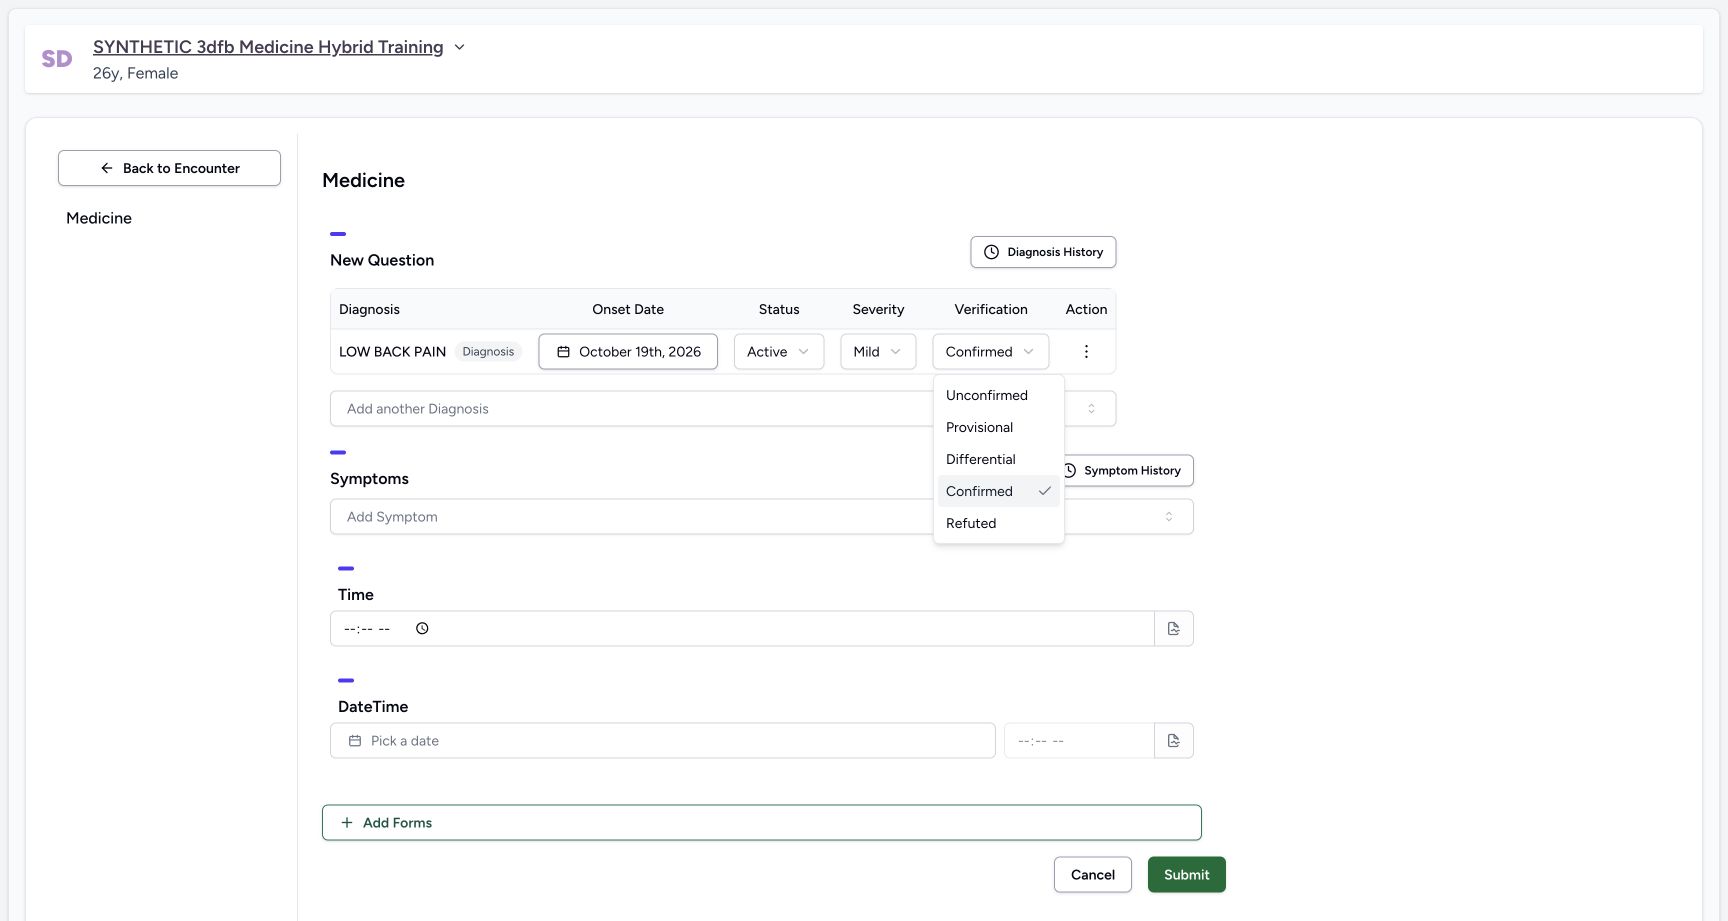Select Medicine in the sidebar
Image resolution: width=1728 pixels, height=921 pixels.
tap(99, 218)
